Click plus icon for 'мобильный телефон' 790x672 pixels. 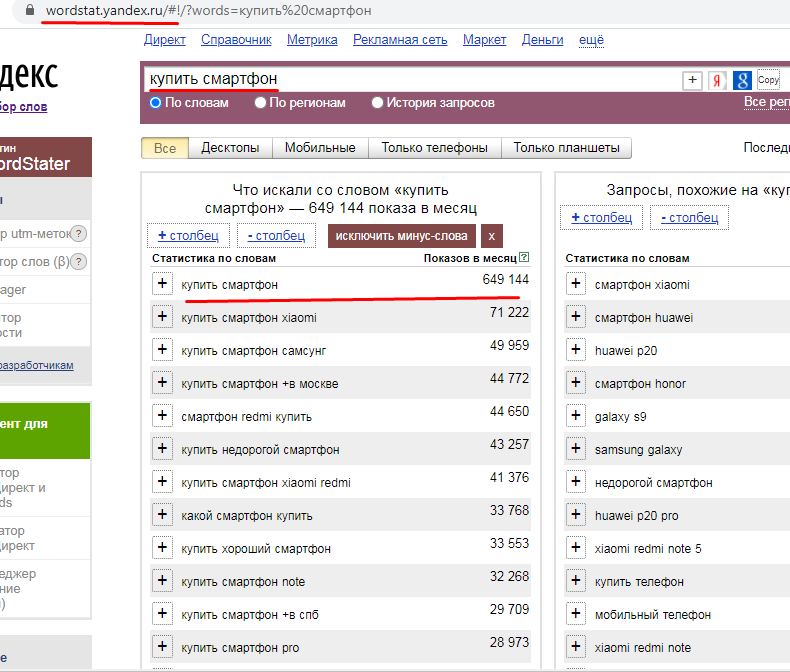576,614
